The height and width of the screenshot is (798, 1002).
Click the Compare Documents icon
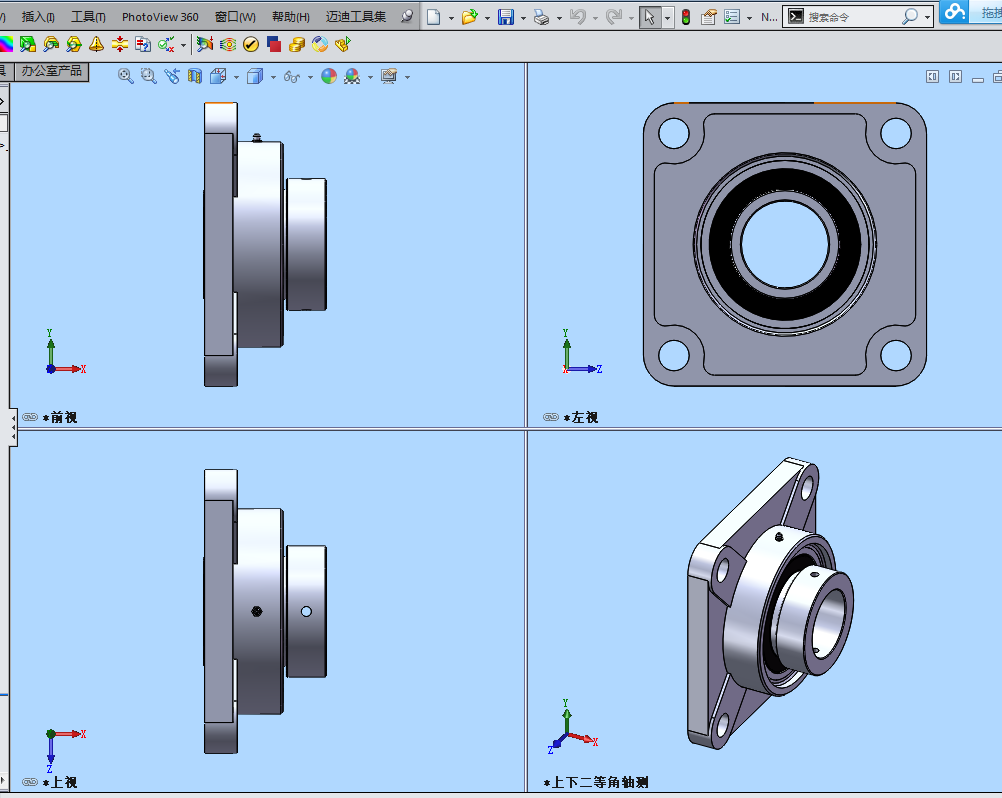[143, 44]
